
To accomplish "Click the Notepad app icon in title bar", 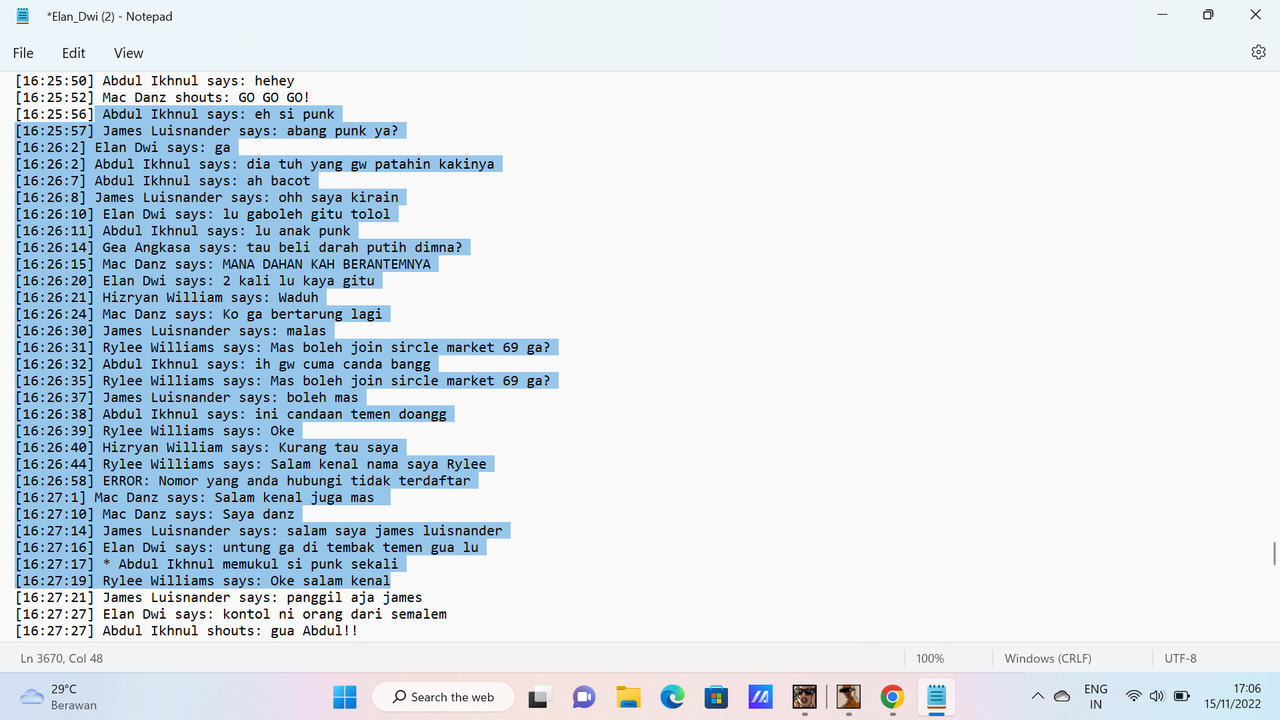I will click(x=23, y=15).
